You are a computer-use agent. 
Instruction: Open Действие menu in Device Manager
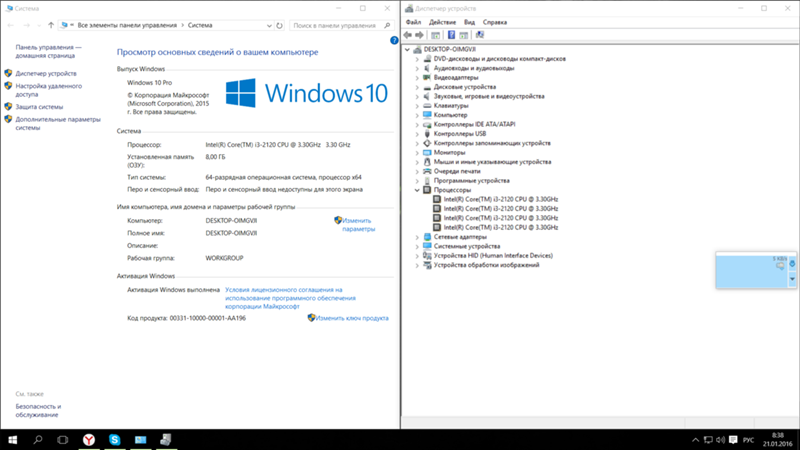pos(442,22)
